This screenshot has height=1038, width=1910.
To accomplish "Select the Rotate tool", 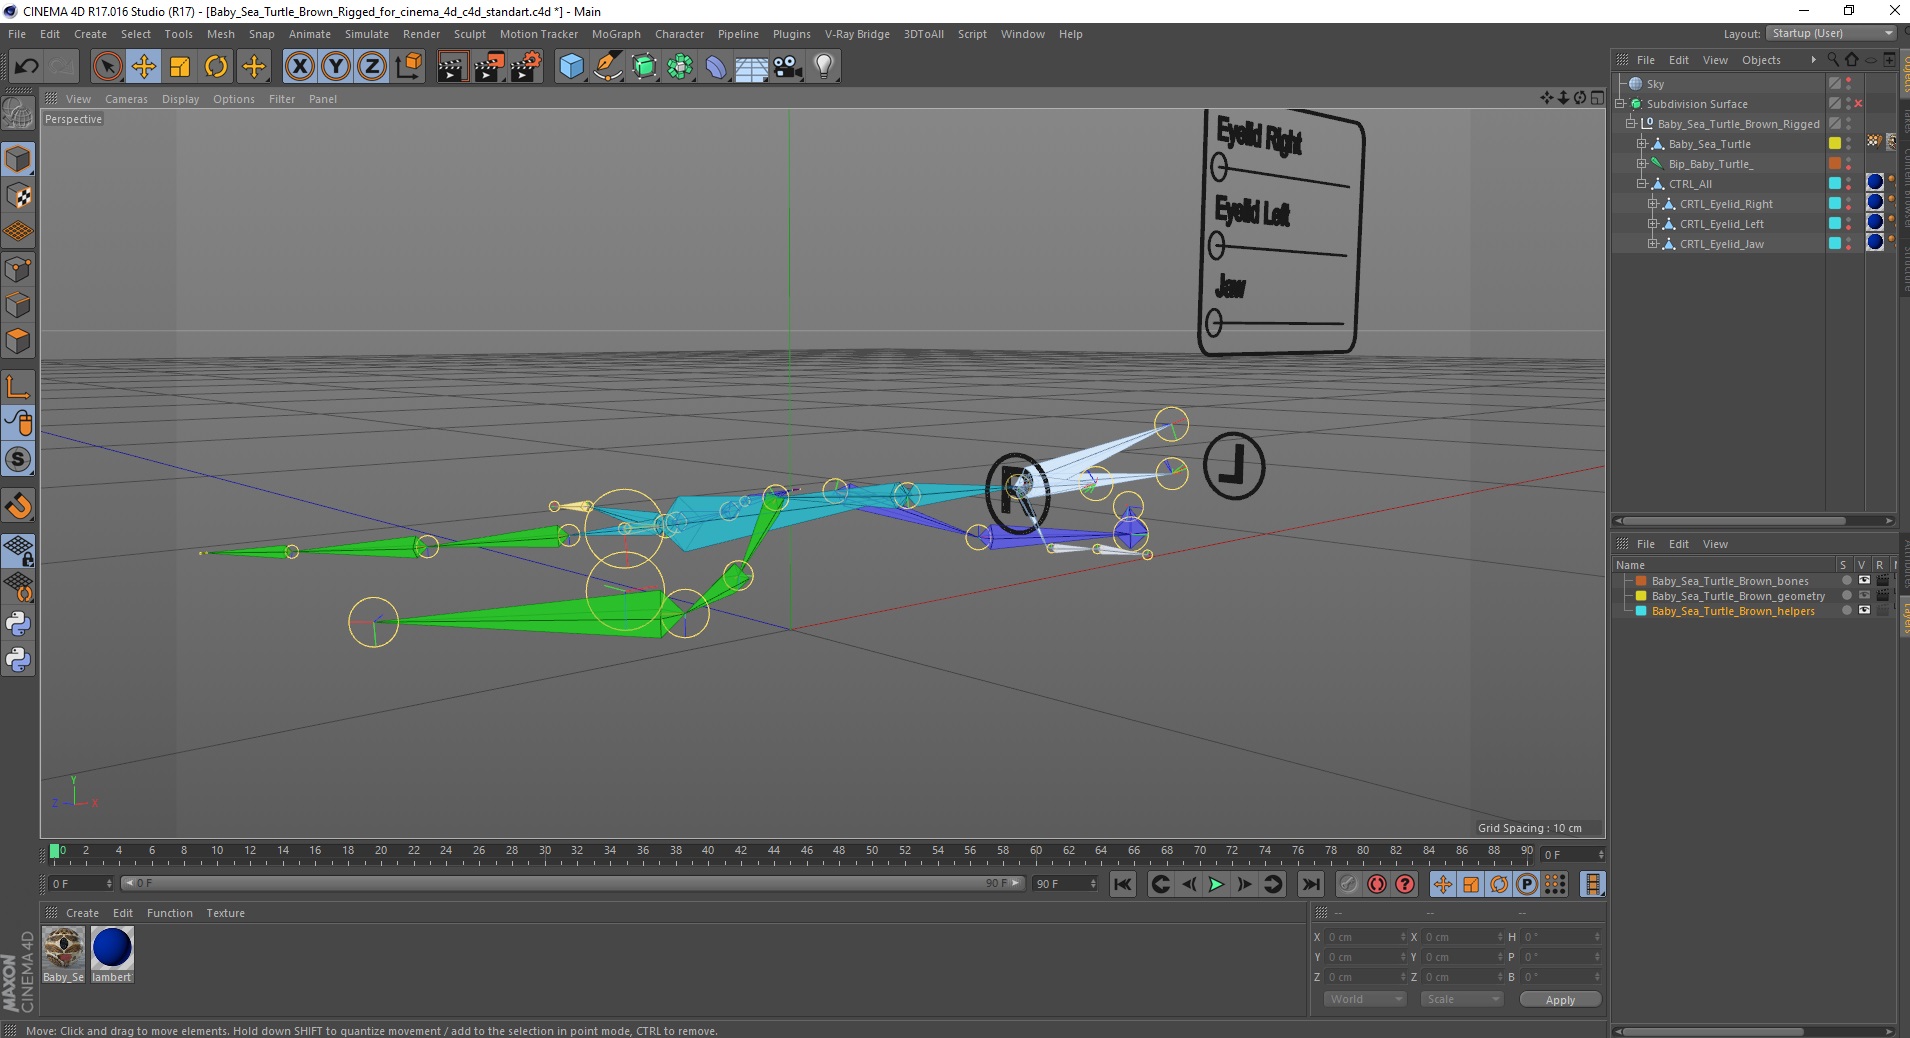I will (216, 67).
